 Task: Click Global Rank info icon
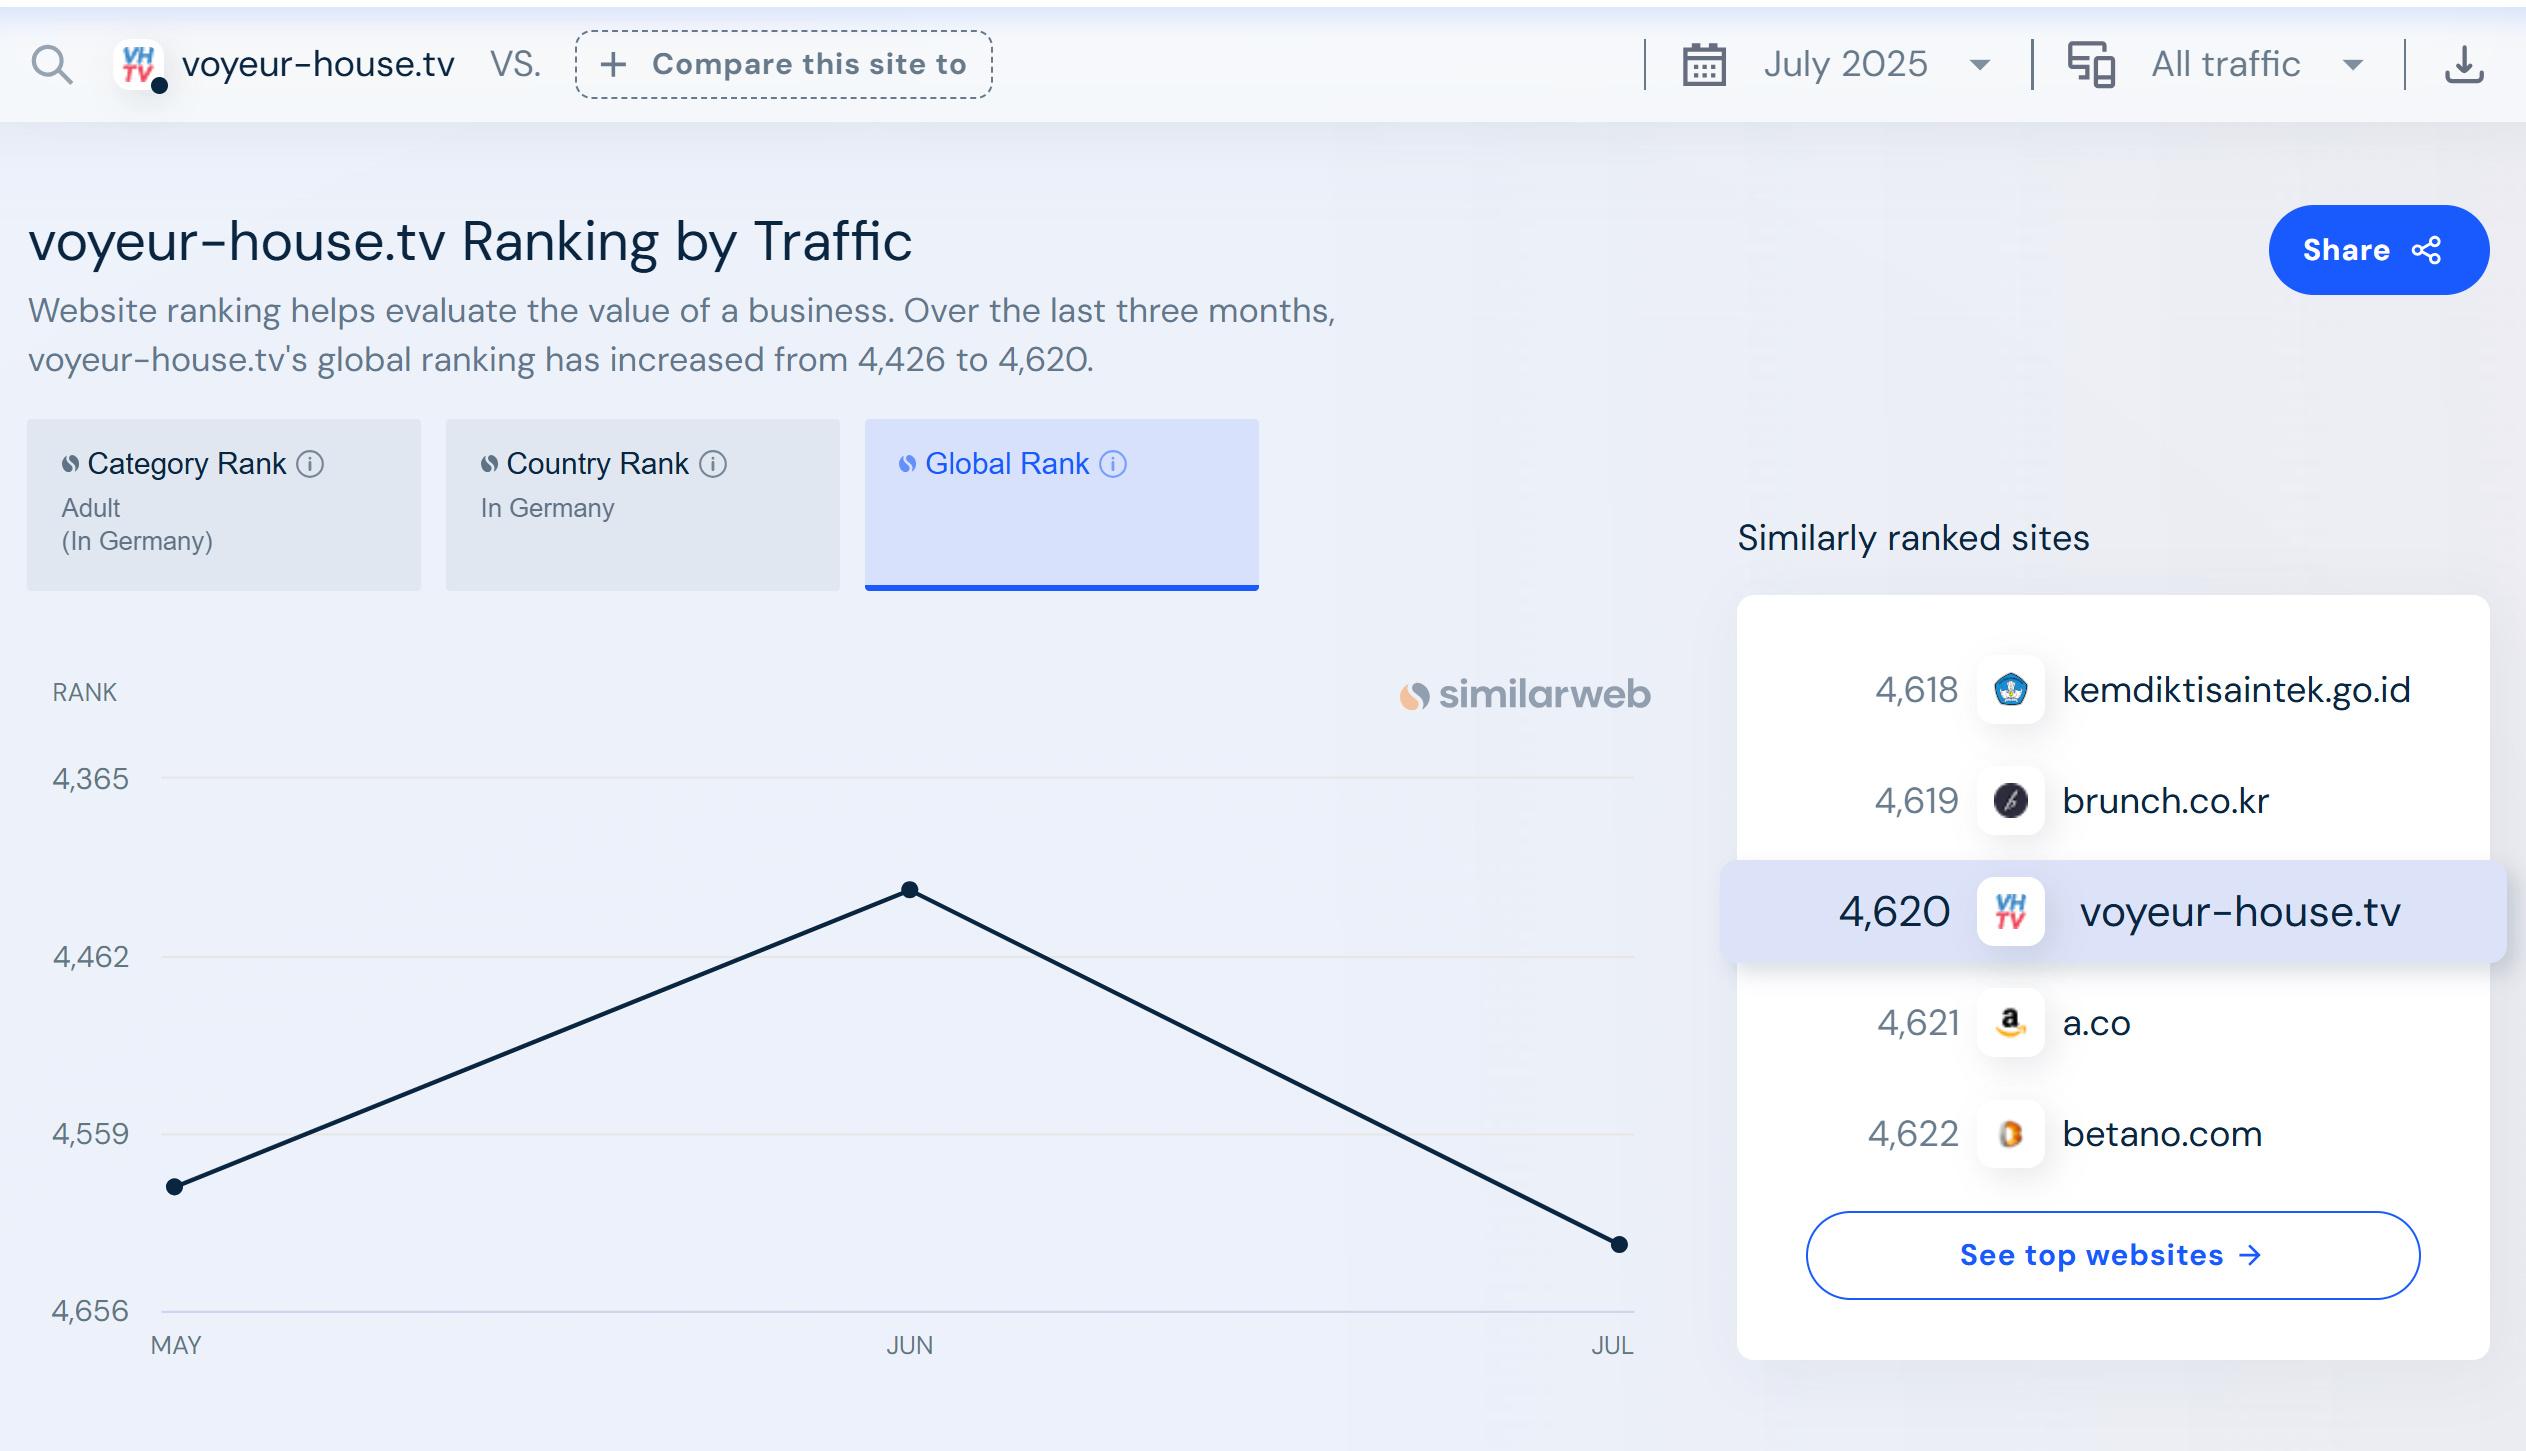pyautogui.click(x=1113, y=464)
